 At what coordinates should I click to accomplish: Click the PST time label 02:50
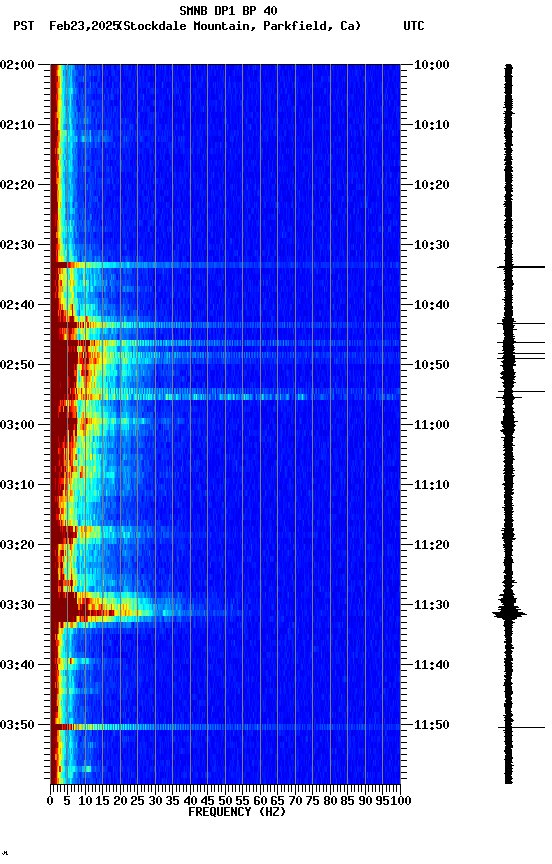tap(17, 365)
